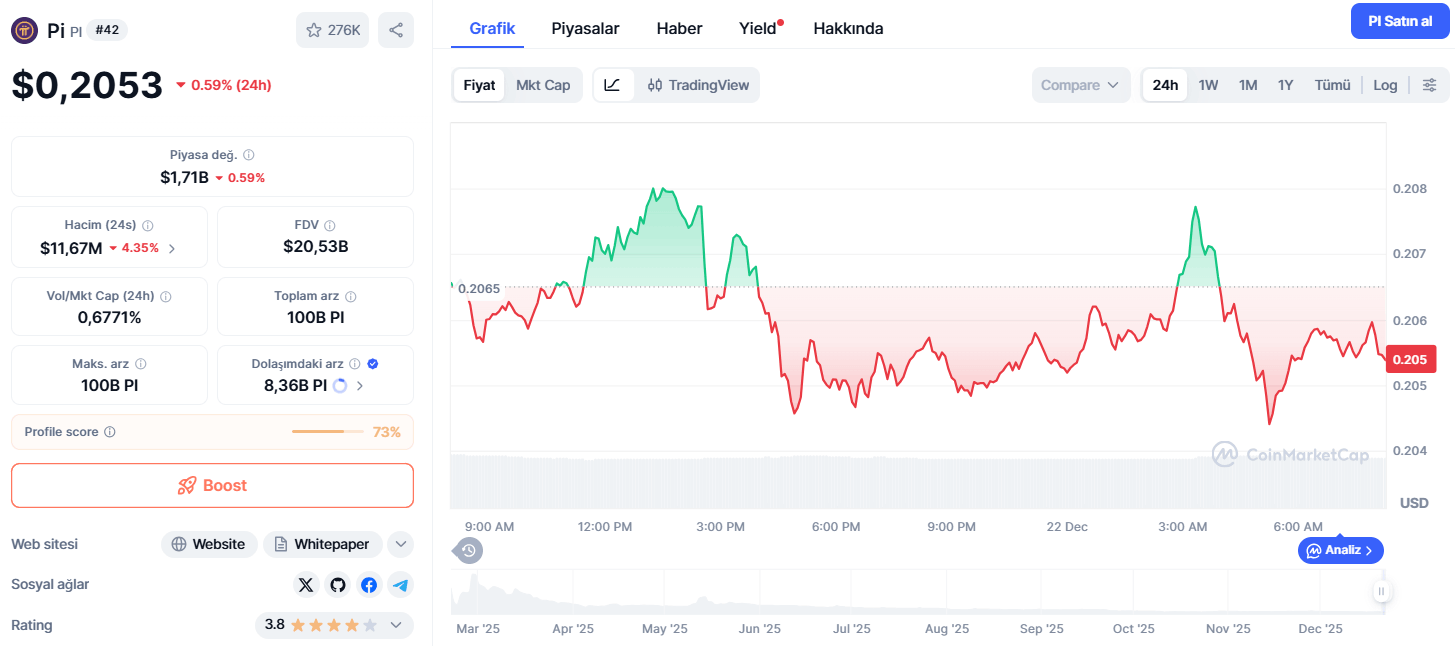Image resolution: width=1455 pixels, height=646 pixels.
Task: Open the Whitepaper link
Action: [322, 544]
